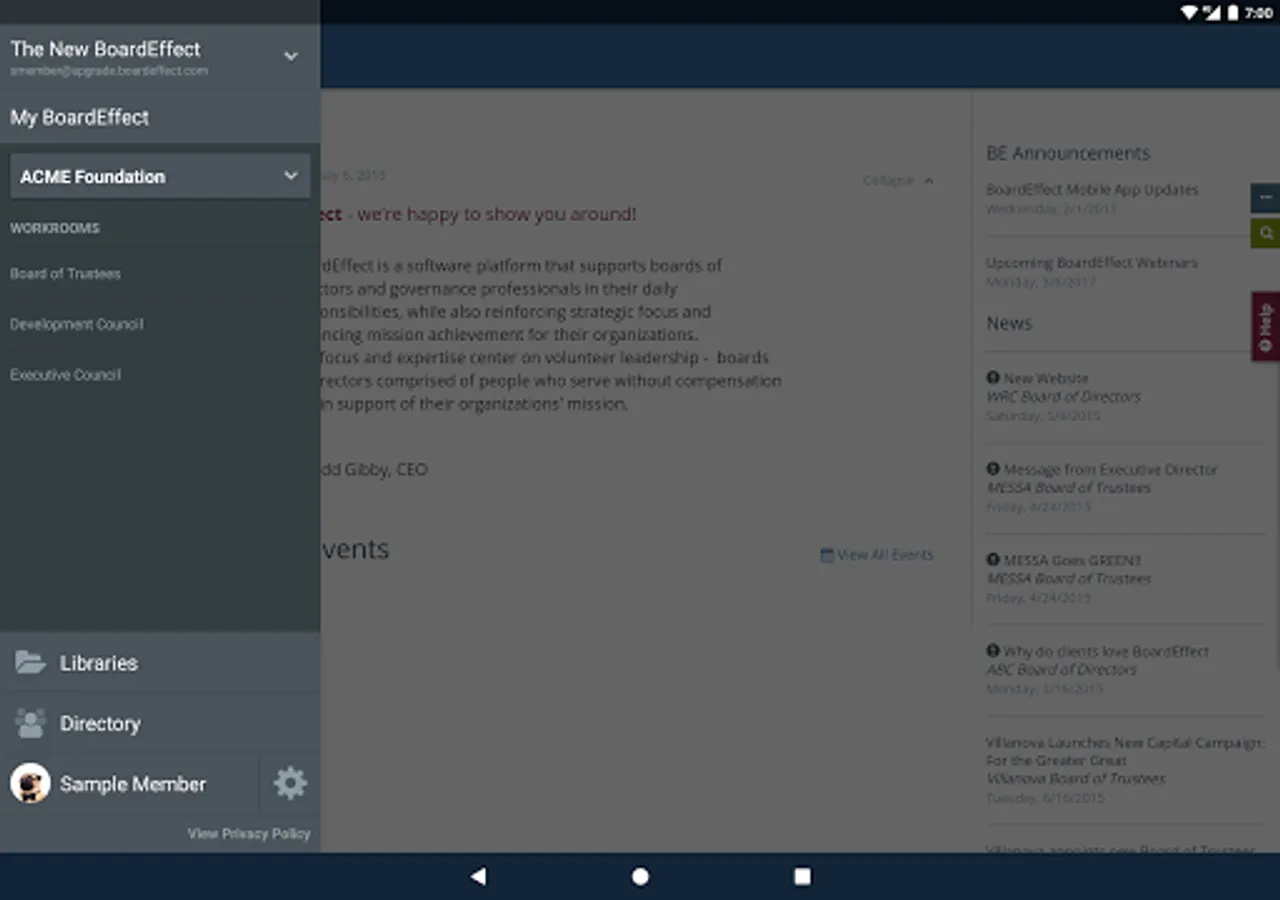
Task: Open Why do clients love BoardEffect
Action: click(x=1106, y=651)
